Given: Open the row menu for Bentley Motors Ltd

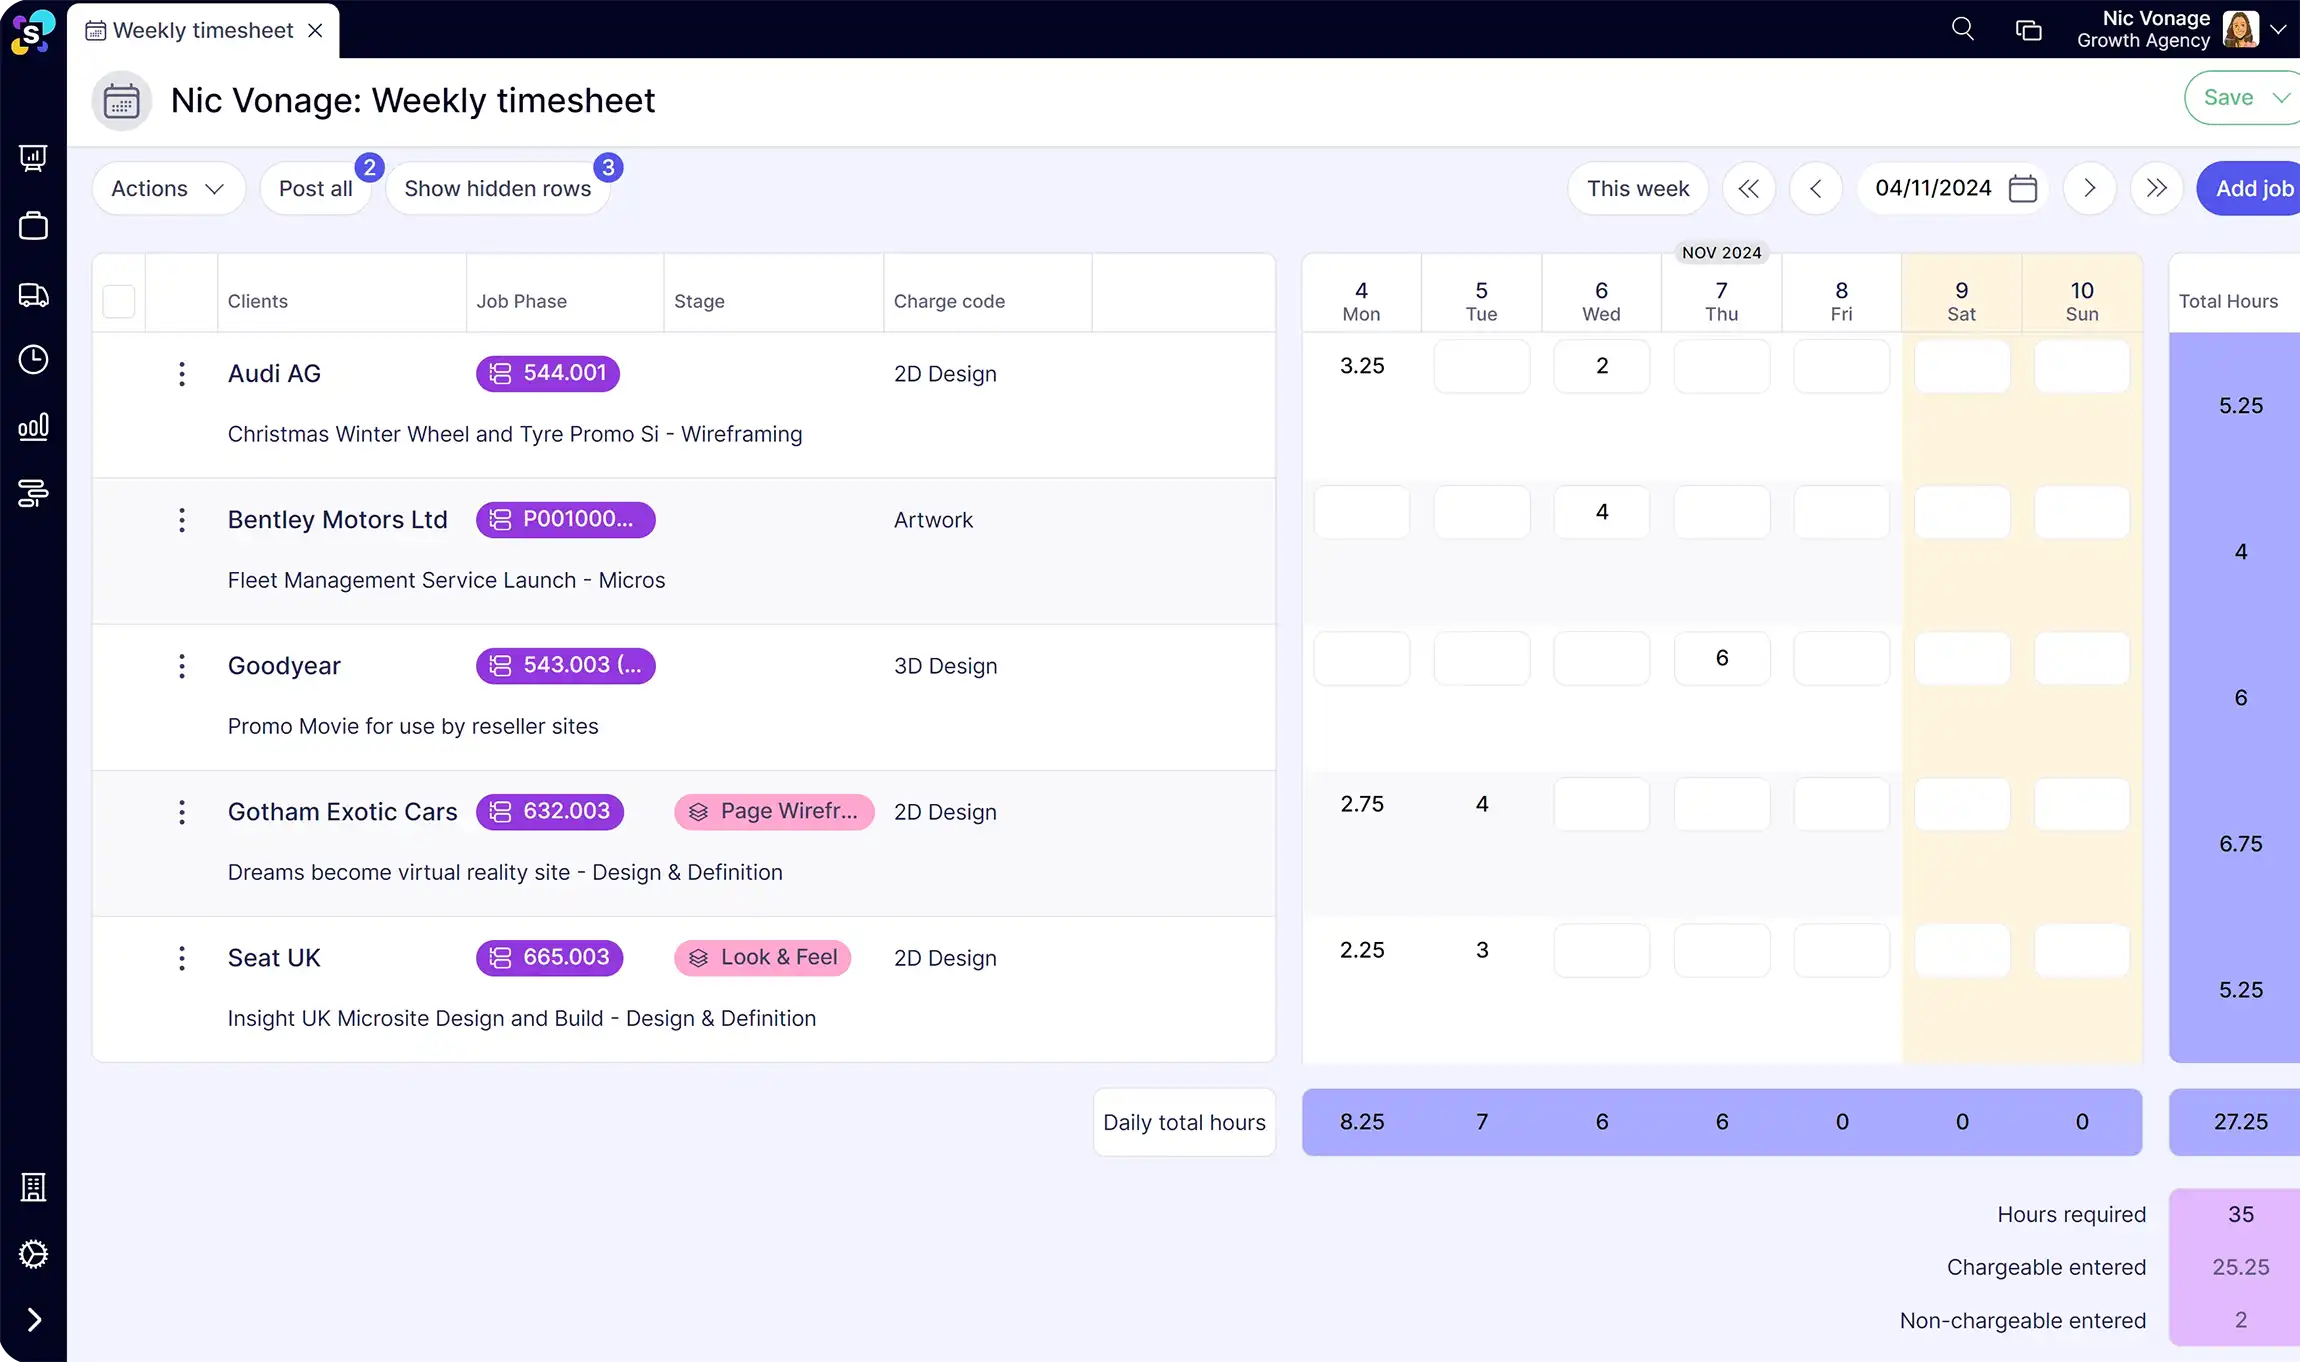Looking at the screenshot, I should [x=181, y=520].
